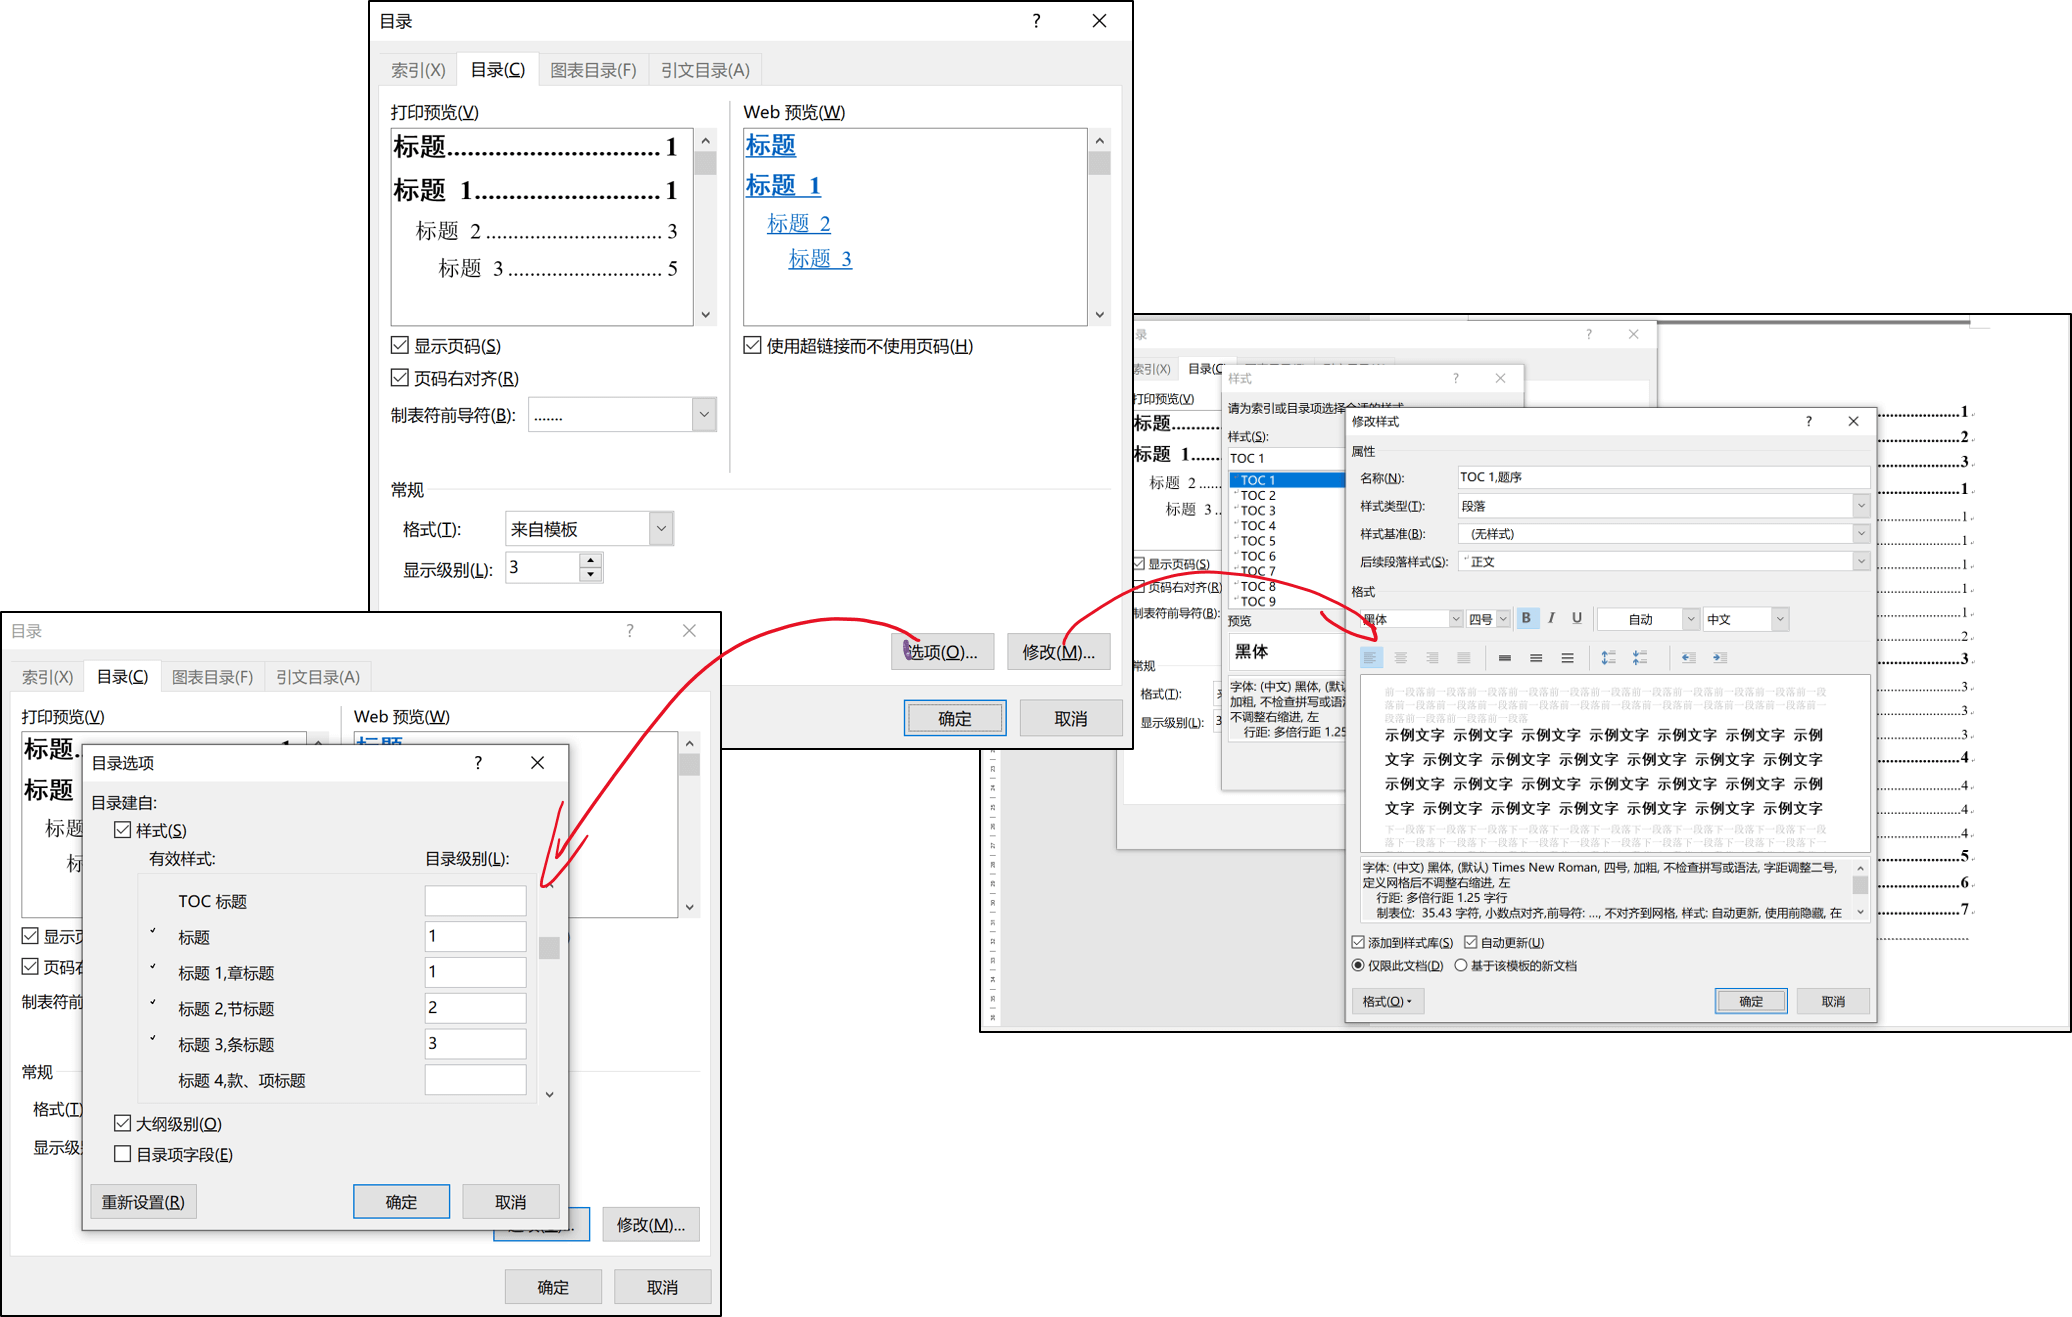Open the 四号 font size dropdown
This screenshot has height=1317, width=2072.
point(1503,619)
